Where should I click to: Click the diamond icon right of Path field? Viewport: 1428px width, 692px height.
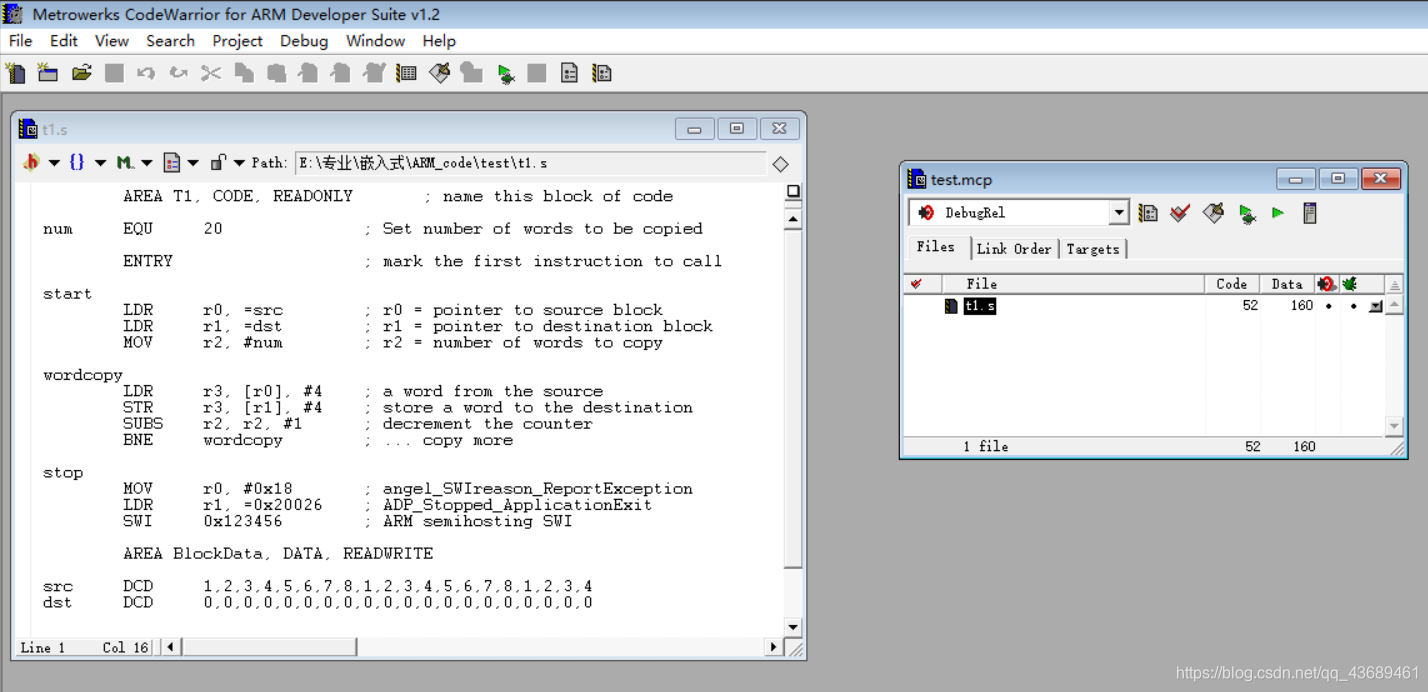[781, 164]
